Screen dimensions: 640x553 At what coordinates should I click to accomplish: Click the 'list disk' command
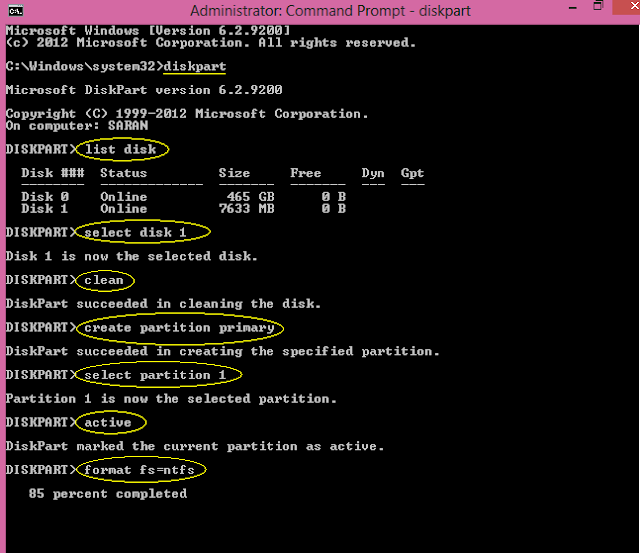[x=120, y=149]
